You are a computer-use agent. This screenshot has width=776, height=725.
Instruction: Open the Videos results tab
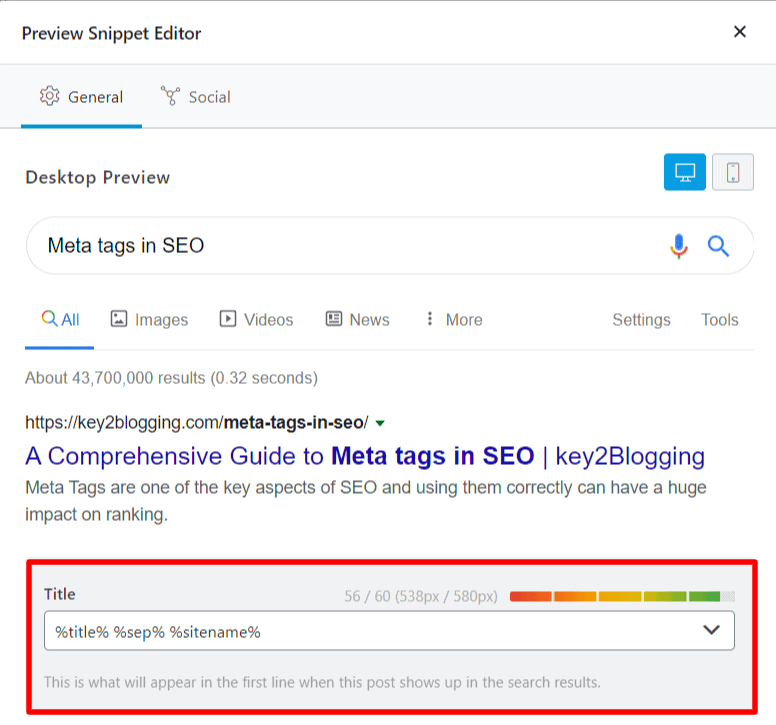[256, 320]
